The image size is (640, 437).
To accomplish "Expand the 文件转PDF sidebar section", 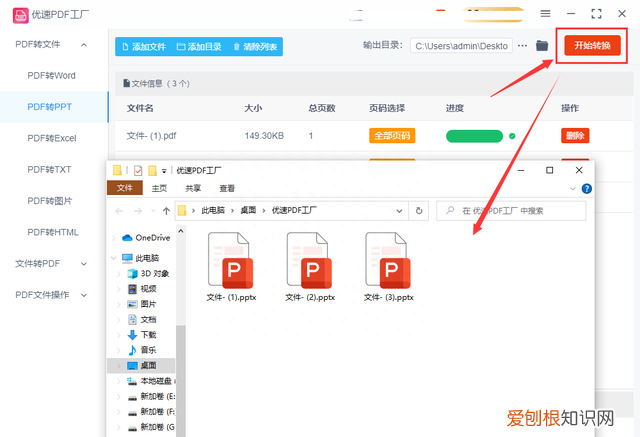I will [84, 264].
